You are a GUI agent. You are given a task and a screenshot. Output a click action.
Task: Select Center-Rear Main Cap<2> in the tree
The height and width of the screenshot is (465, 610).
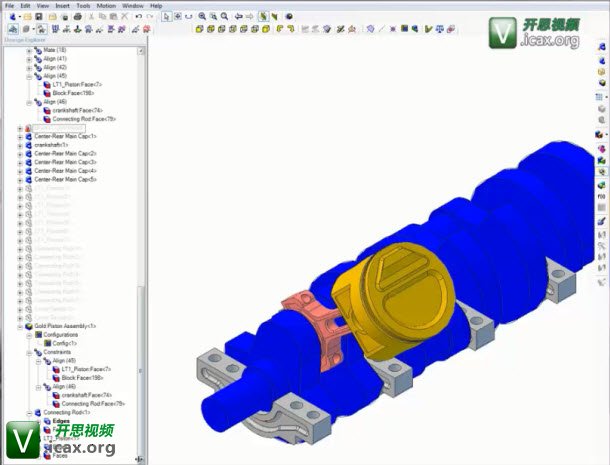(x=65, y=153)
